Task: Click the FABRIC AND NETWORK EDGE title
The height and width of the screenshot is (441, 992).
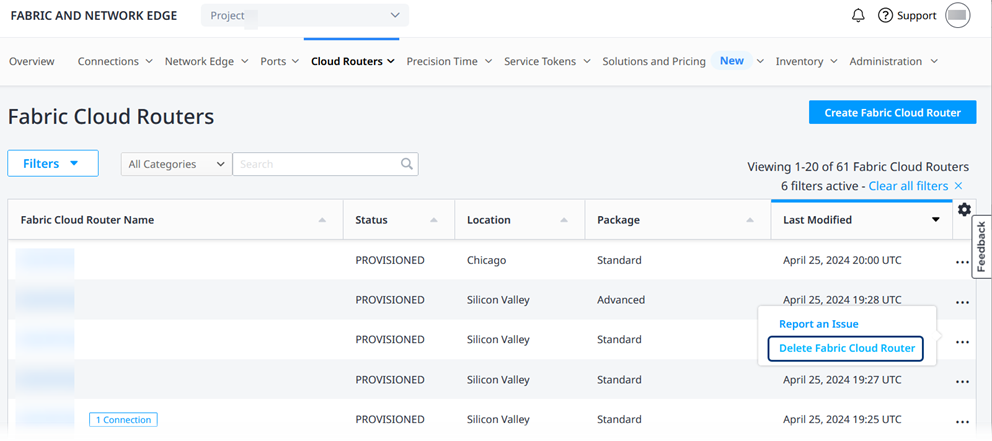Action: [94, 16]
